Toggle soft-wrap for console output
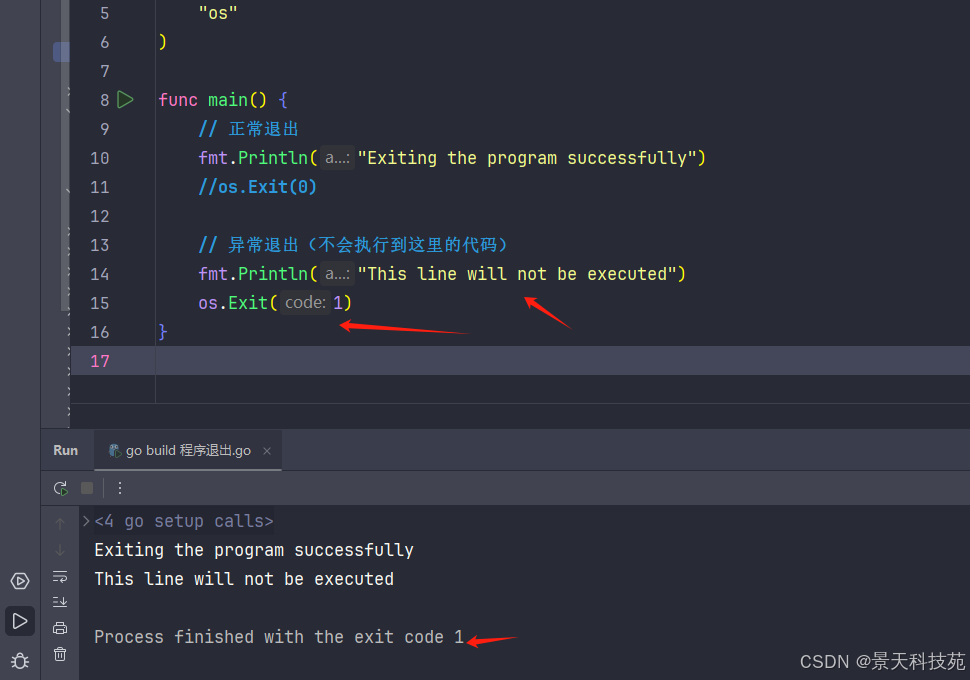The height and width of the screenshot is (680, 970). [x=60, y=576]
